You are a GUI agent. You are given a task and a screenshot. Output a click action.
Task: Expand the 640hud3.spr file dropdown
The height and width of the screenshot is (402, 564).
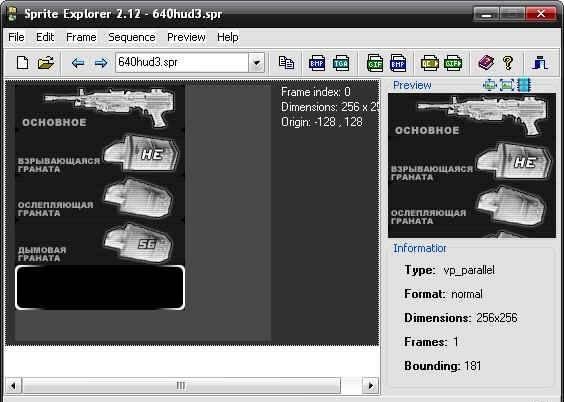256,63
